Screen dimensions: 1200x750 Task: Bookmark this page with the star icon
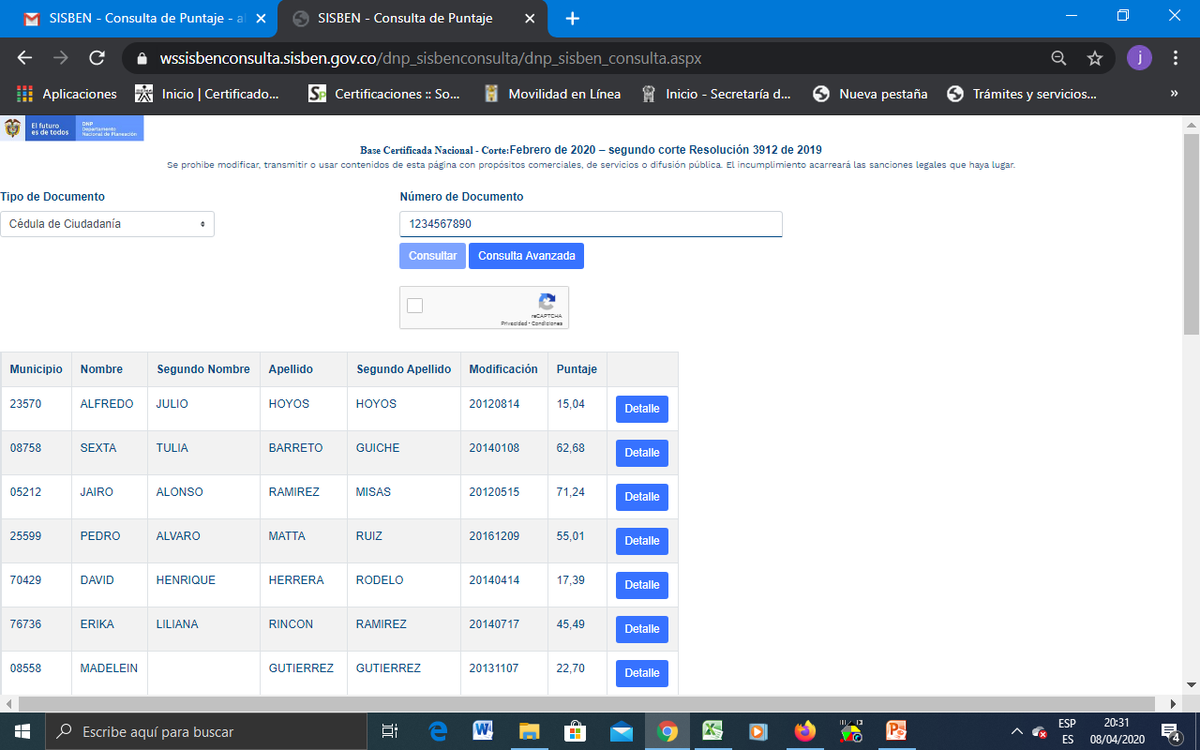pos(1095,58)
